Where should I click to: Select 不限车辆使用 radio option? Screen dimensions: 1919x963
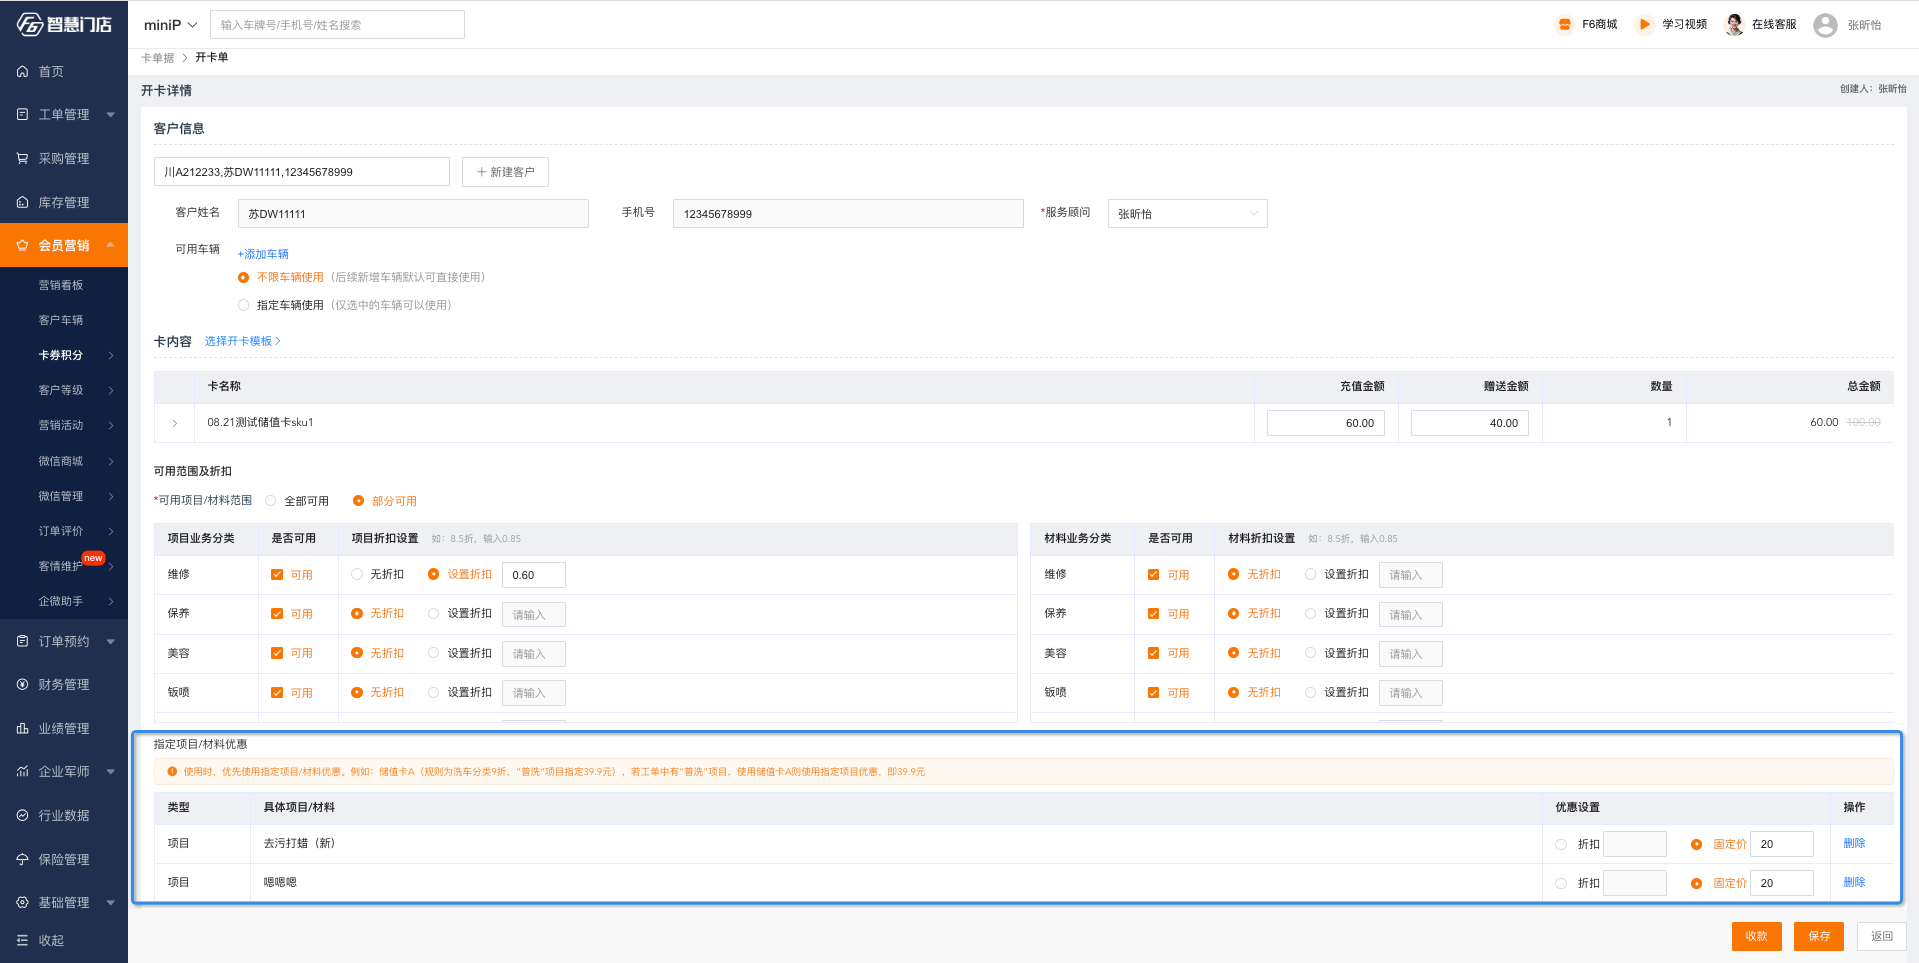[x=243, y=278]
